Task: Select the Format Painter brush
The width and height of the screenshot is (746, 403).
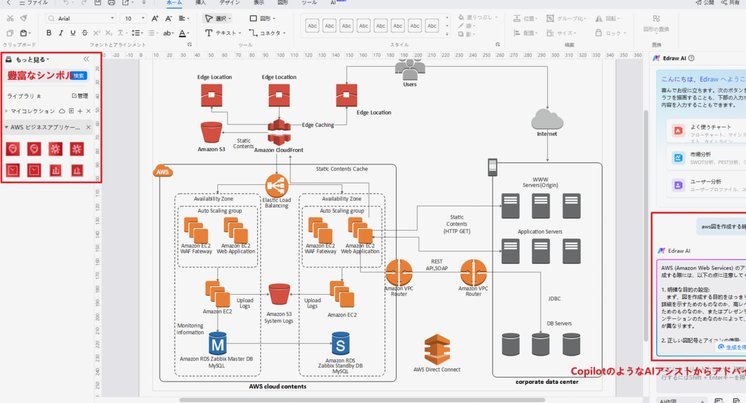Action: 24,18
